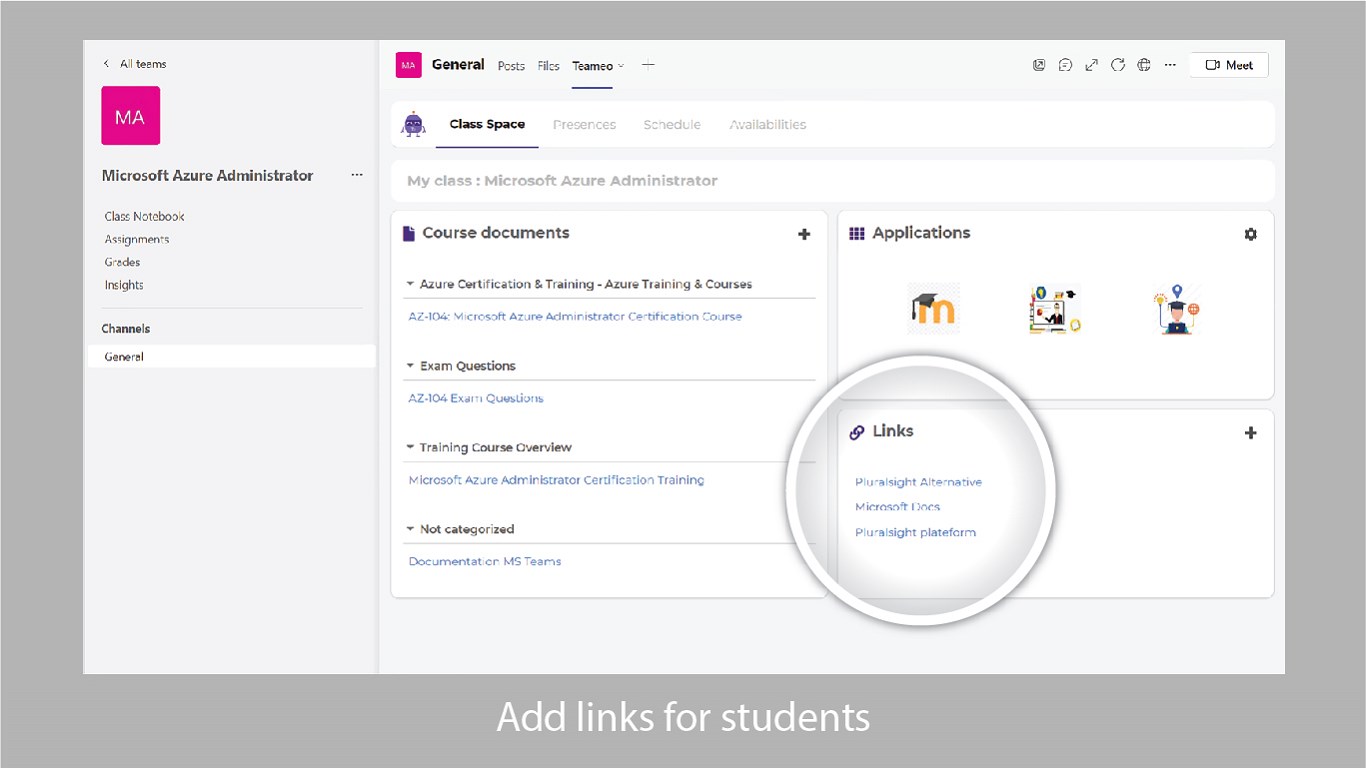Screen dimensions: 1366x768
Task: Open the Availabilities tab
Action: (767, 125)
